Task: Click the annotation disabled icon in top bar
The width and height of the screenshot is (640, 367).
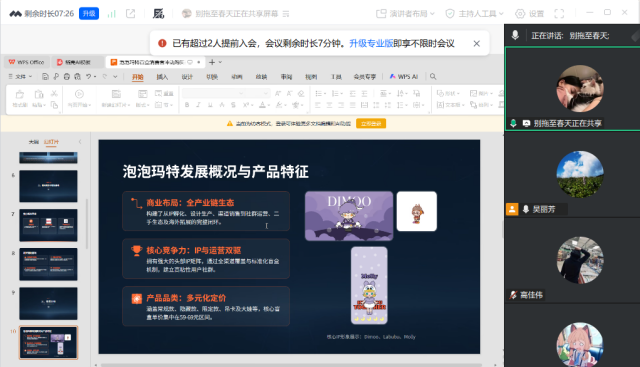Action: 158,14
